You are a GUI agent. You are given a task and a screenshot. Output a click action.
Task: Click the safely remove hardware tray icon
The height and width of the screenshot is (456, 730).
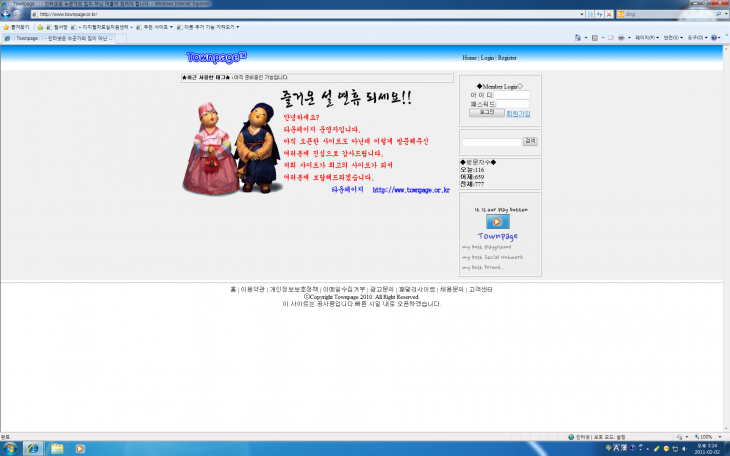[x=656, y=449]
